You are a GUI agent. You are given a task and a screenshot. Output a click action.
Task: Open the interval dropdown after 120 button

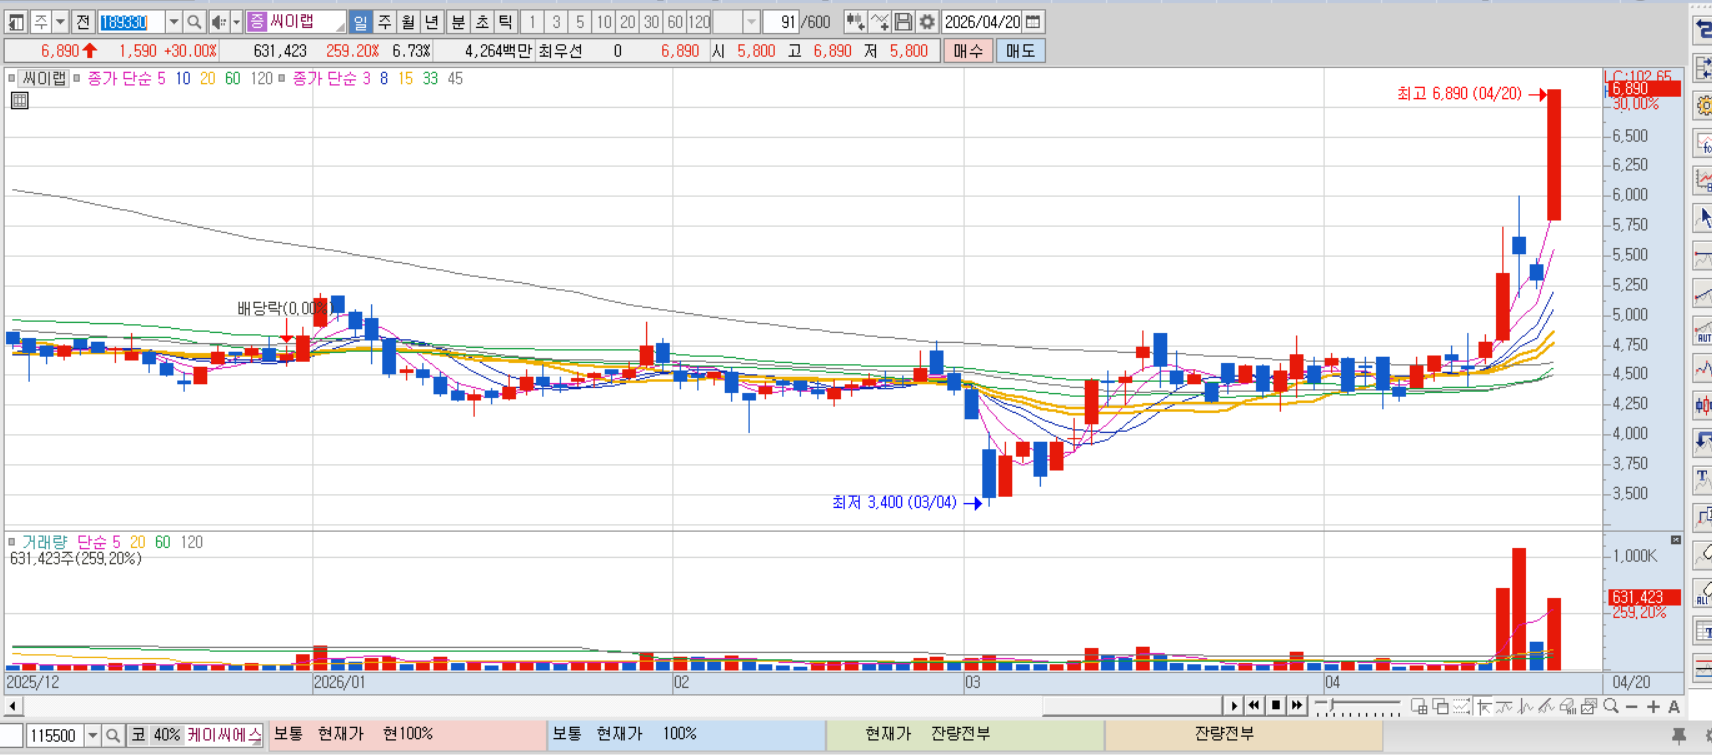[x=751, y=22]
